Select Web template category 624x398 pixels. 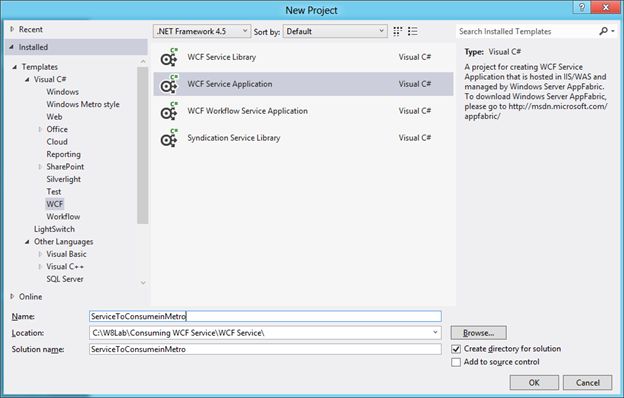(x=54, y=117)
